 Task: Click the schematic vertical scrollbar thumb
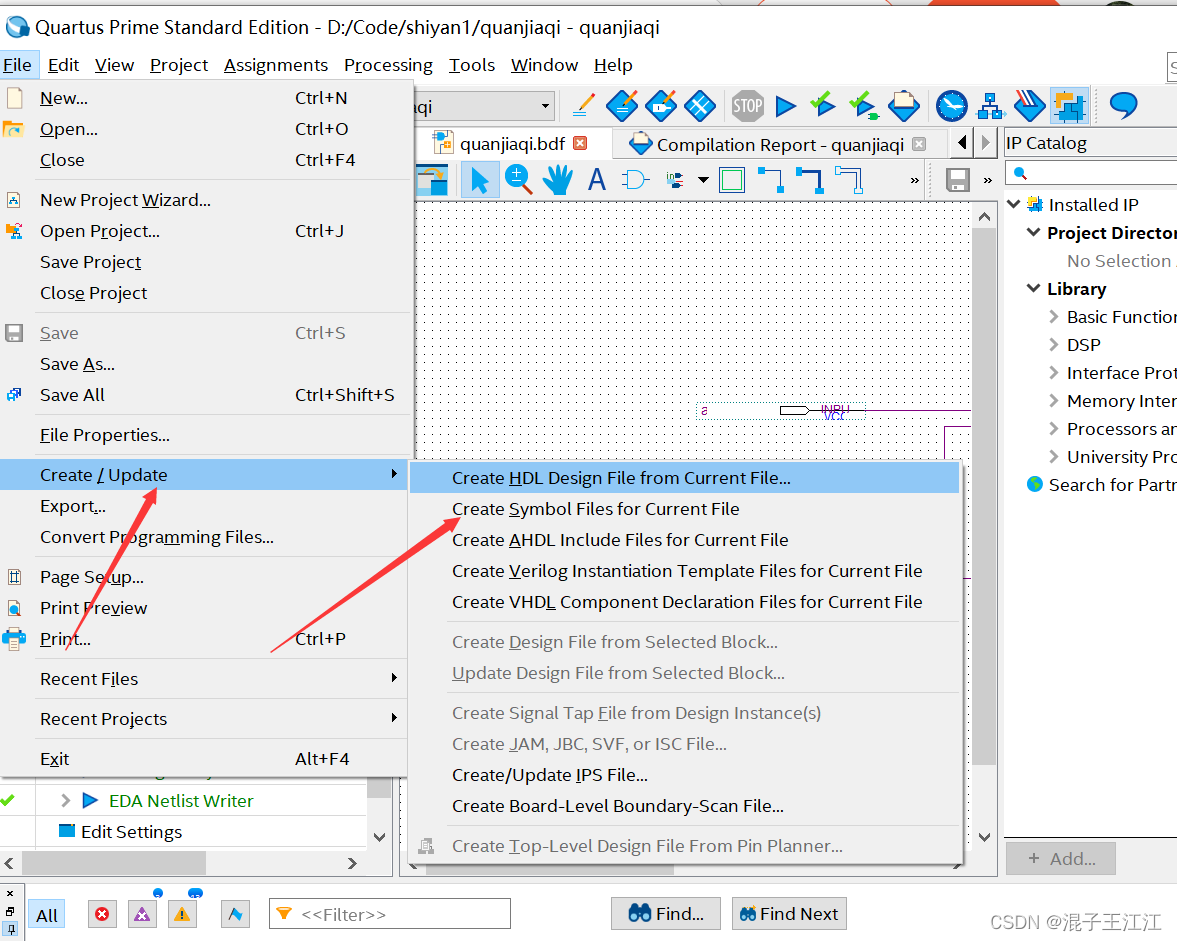pyautogui.click(x=984, y=495)
